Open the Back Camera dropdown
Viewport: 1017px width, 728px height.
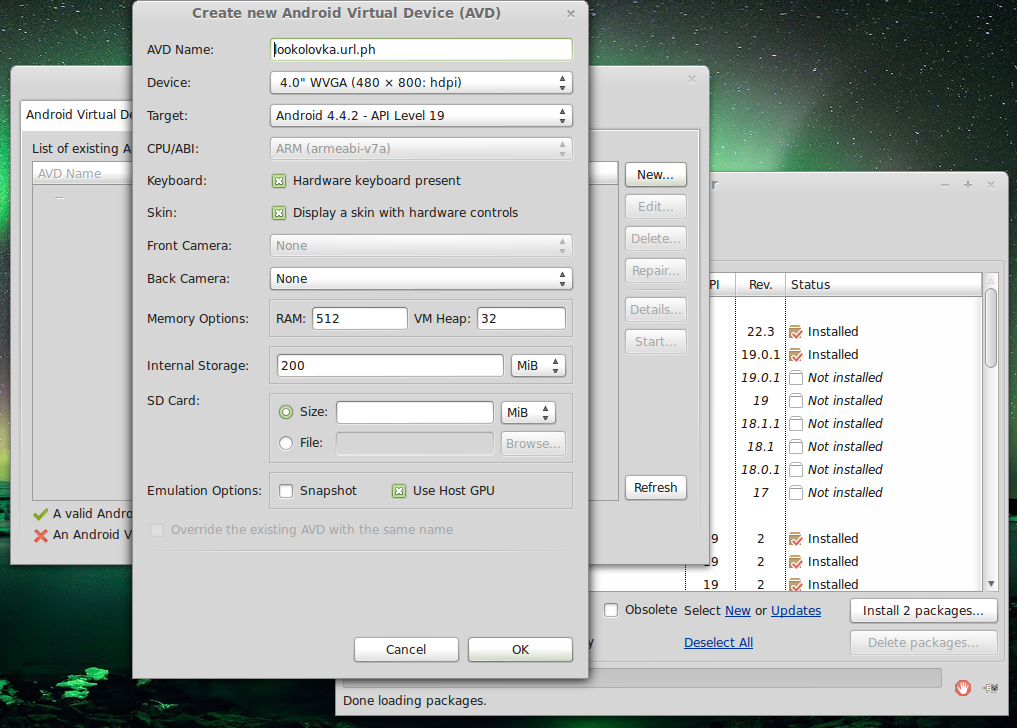tap(421, 279)
